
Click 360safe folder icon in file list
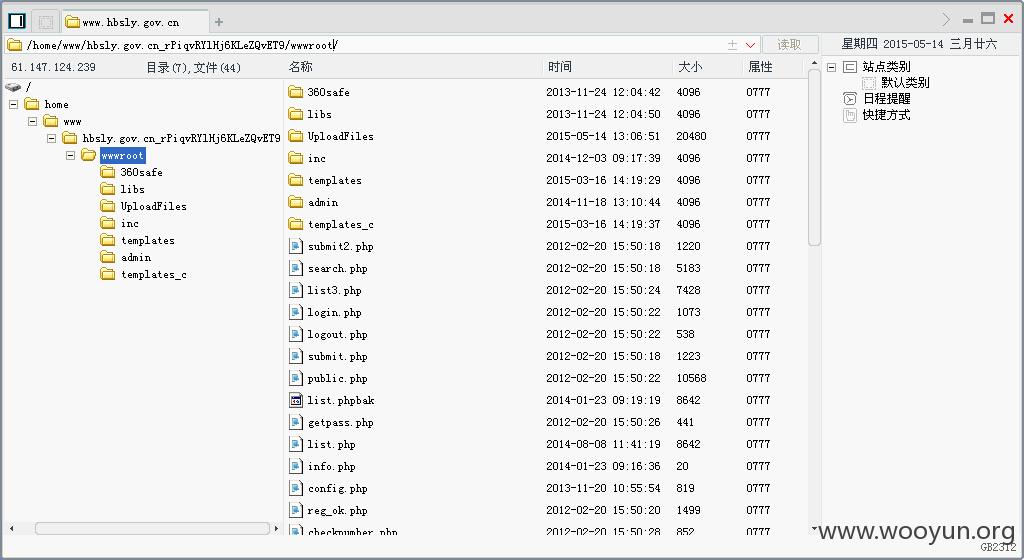(296, 92)
